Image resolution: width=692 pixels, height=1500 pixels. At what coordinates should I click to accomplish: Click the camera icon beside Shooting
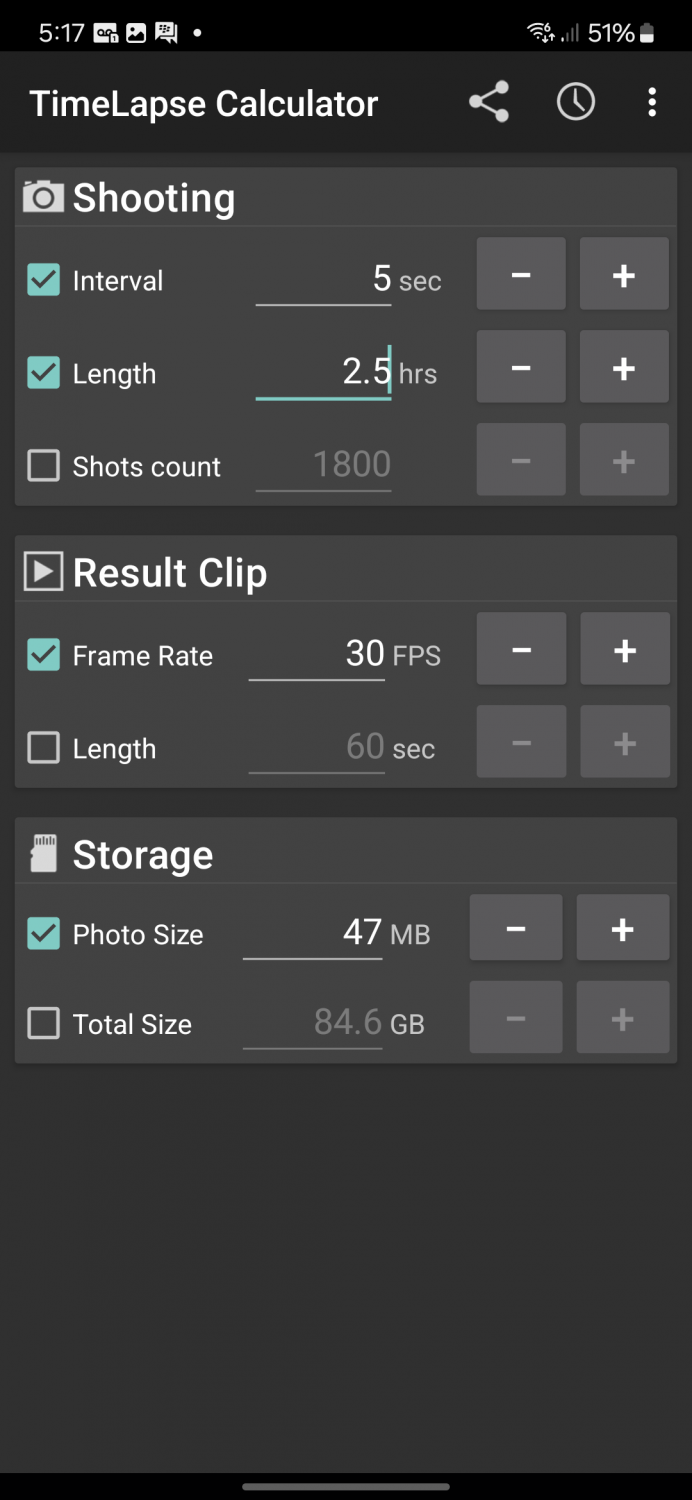pos(41,197)
